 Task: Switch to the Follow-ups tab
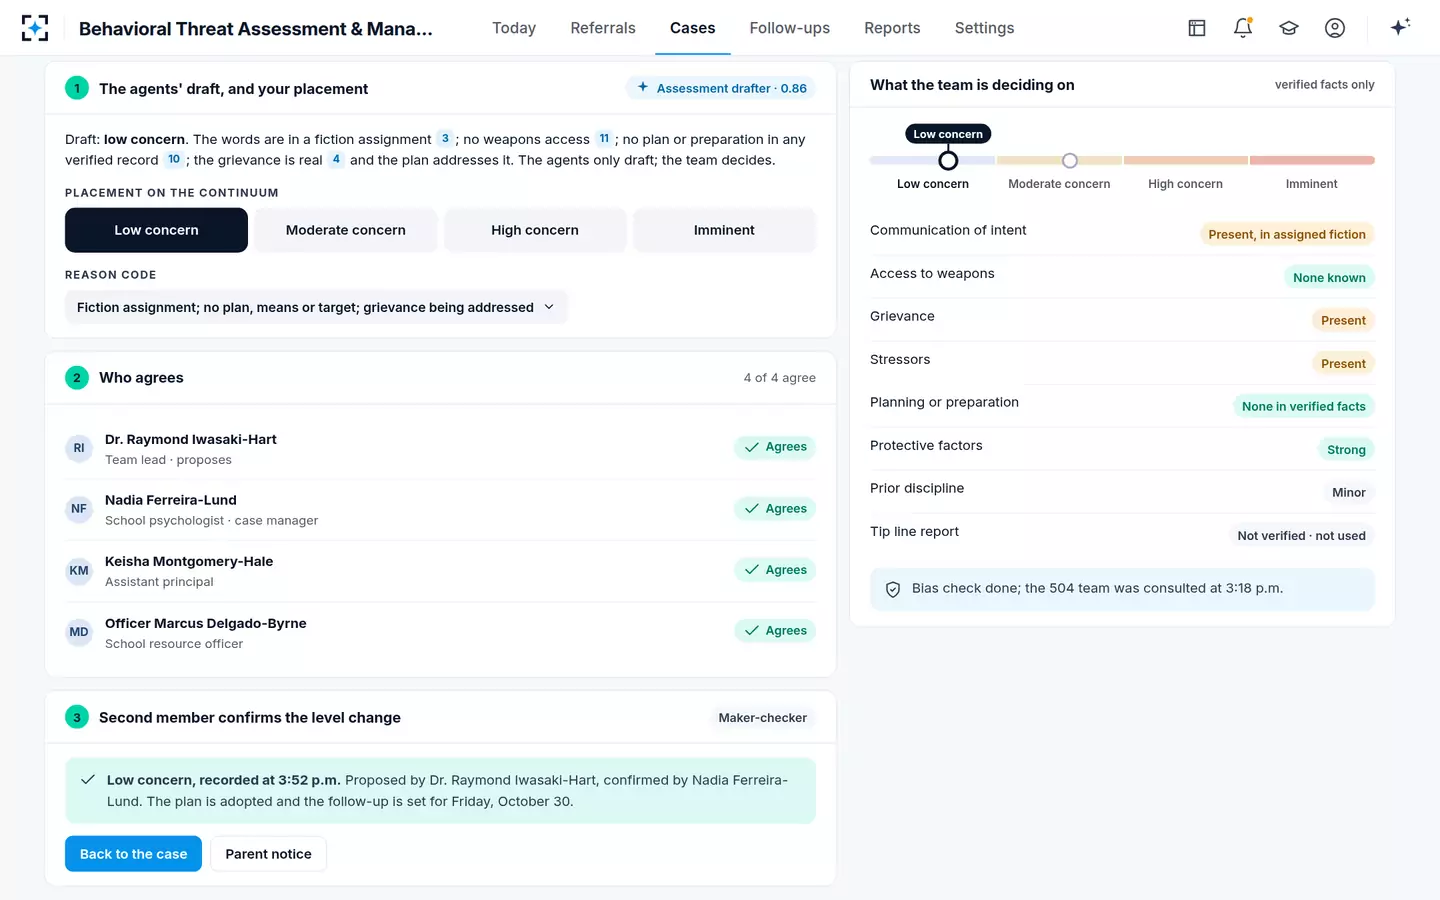coord(790,28)
